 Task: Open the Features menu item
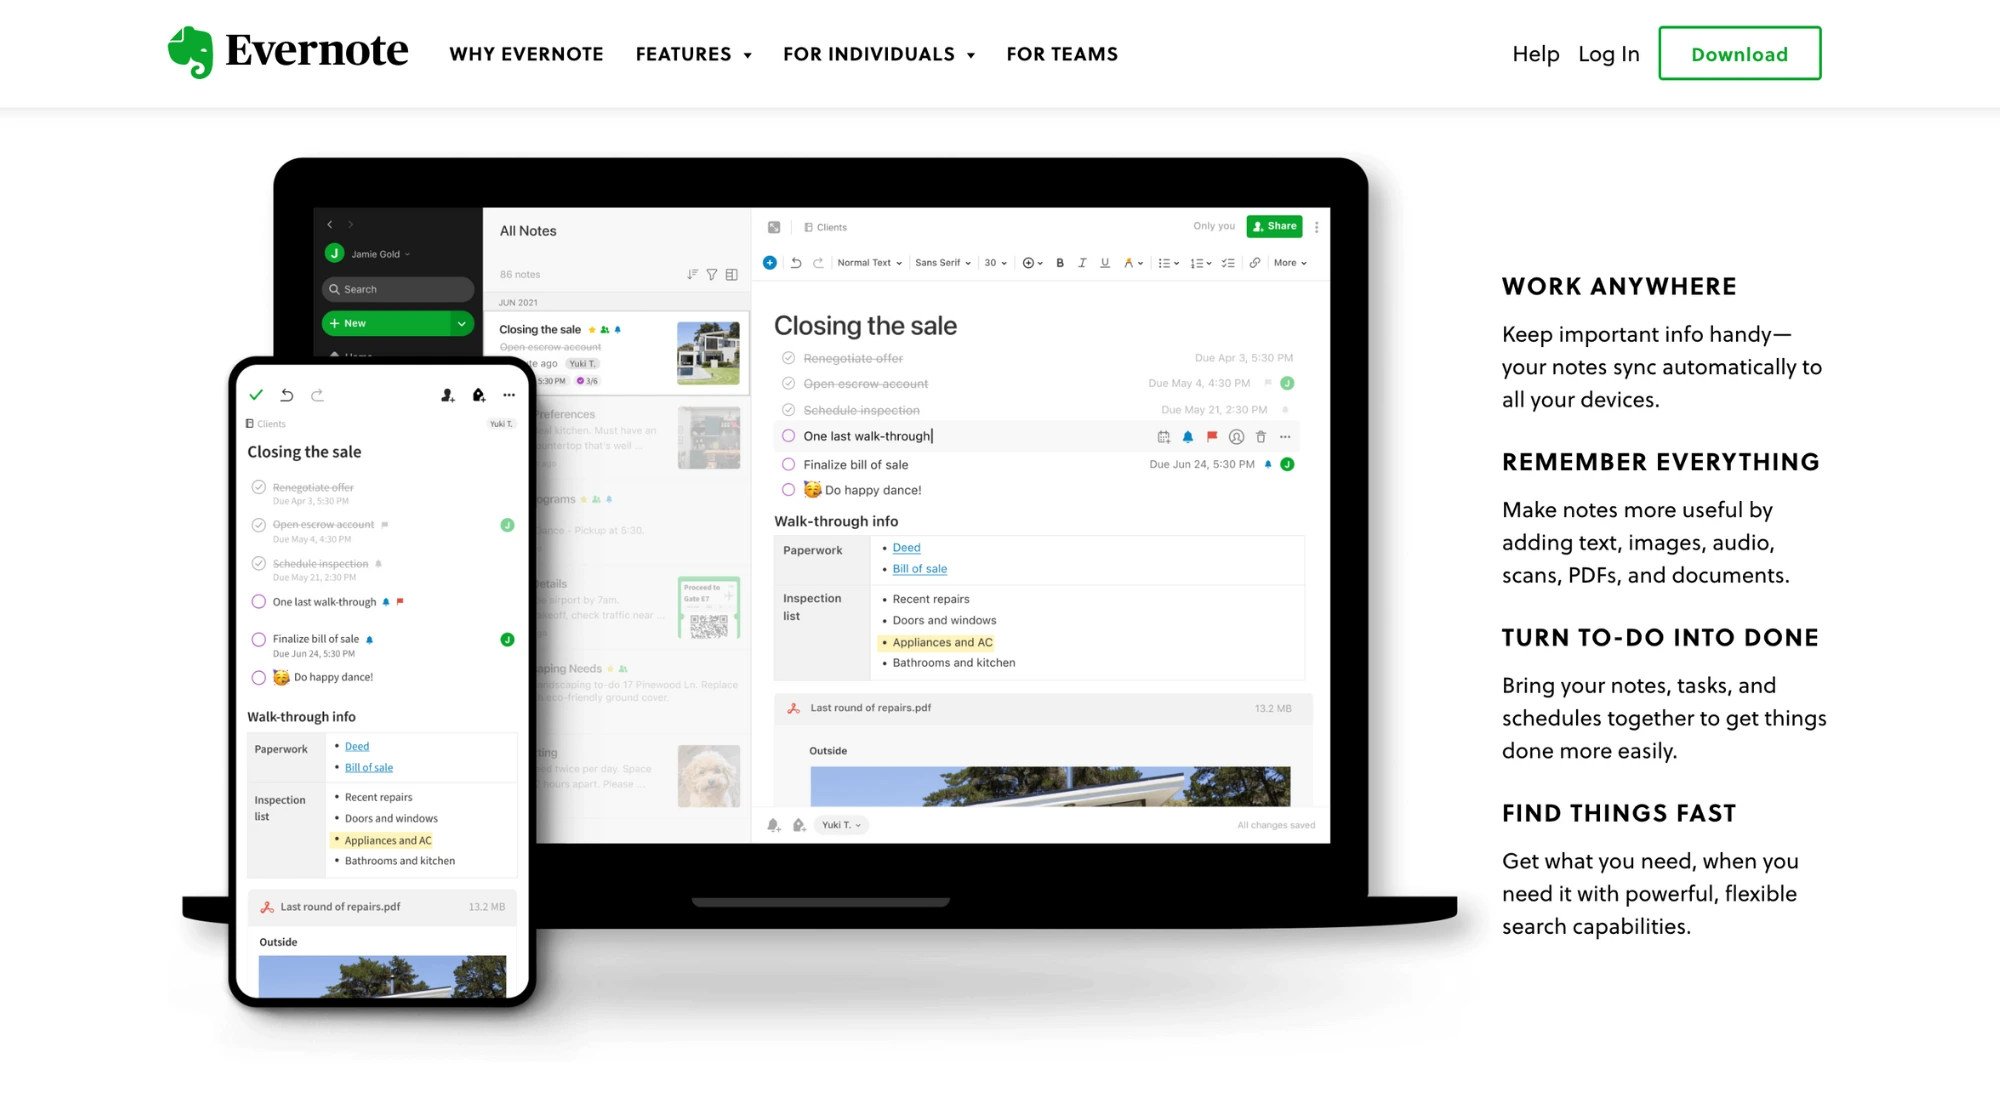(693, 54)
